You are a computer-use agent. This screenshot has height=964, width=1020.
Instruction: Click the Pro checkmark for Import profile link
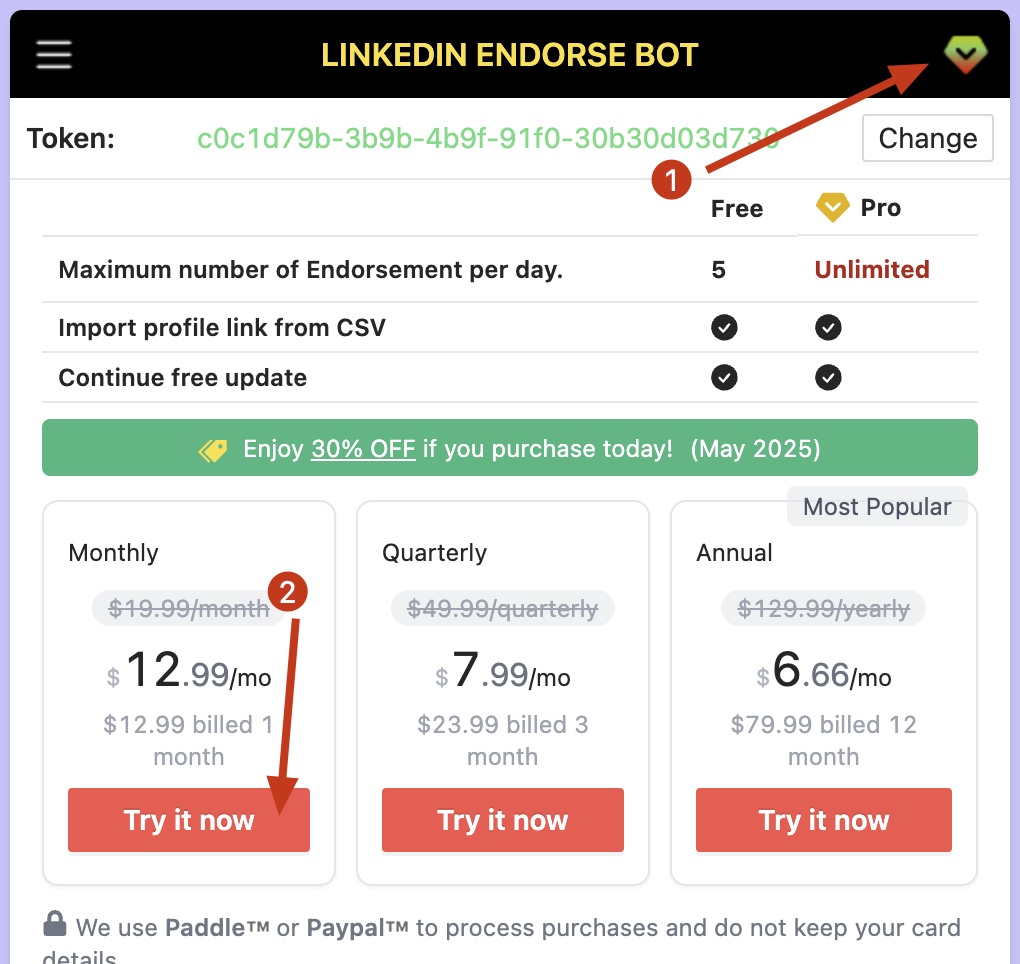pyautogui.click(x=828, y=325)
